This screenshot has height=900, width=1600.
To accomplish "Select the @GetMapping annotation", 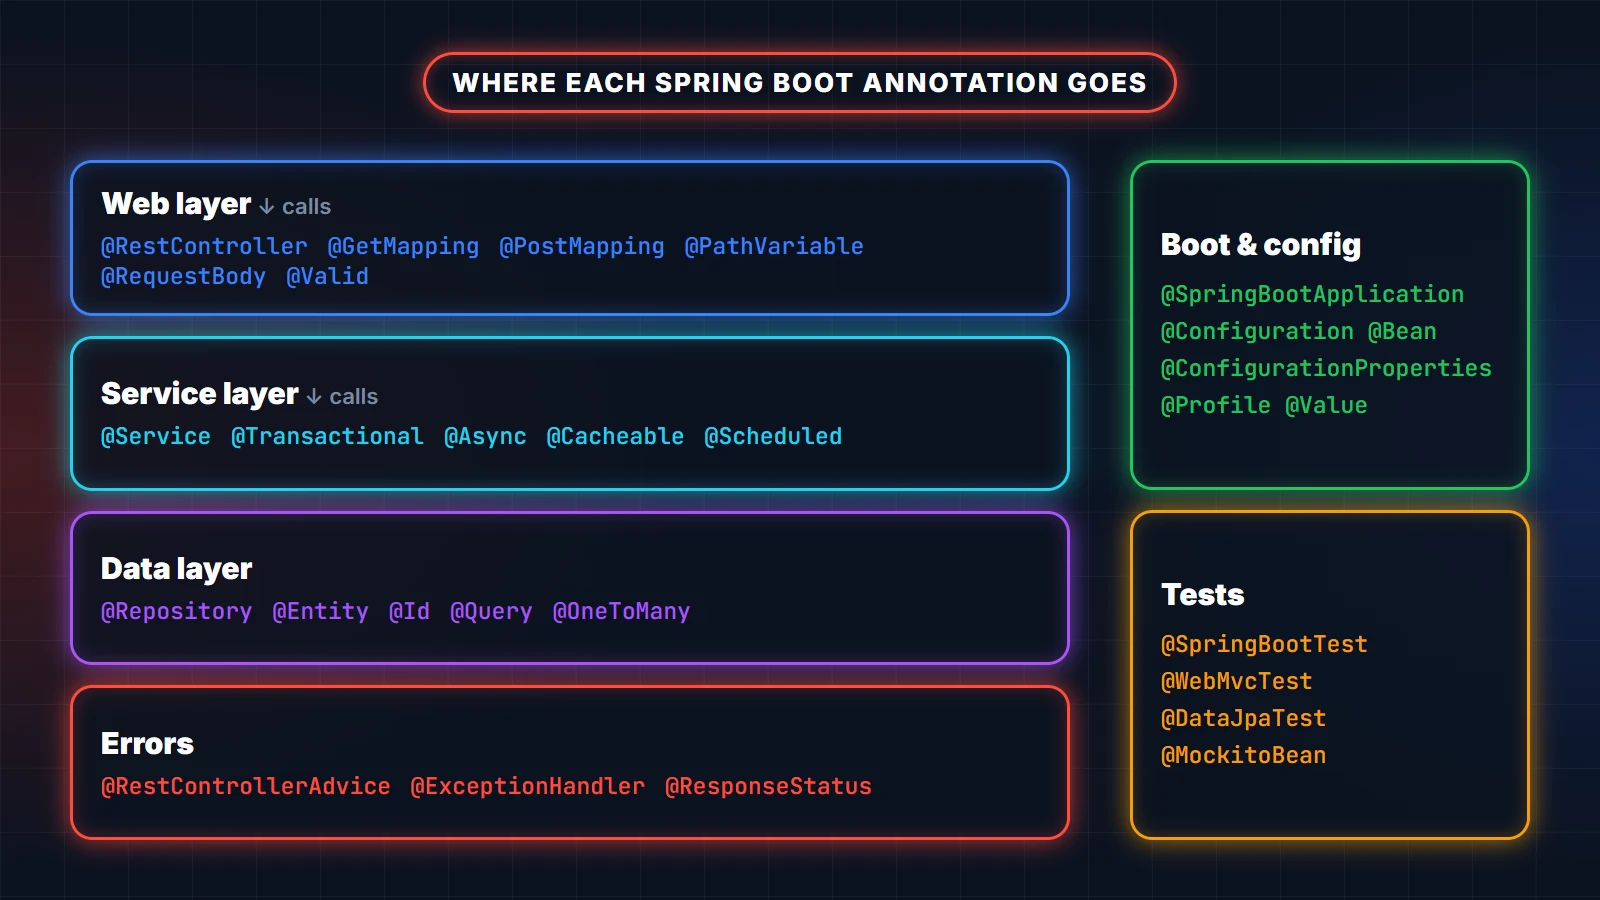I will (x=403, y=246).
